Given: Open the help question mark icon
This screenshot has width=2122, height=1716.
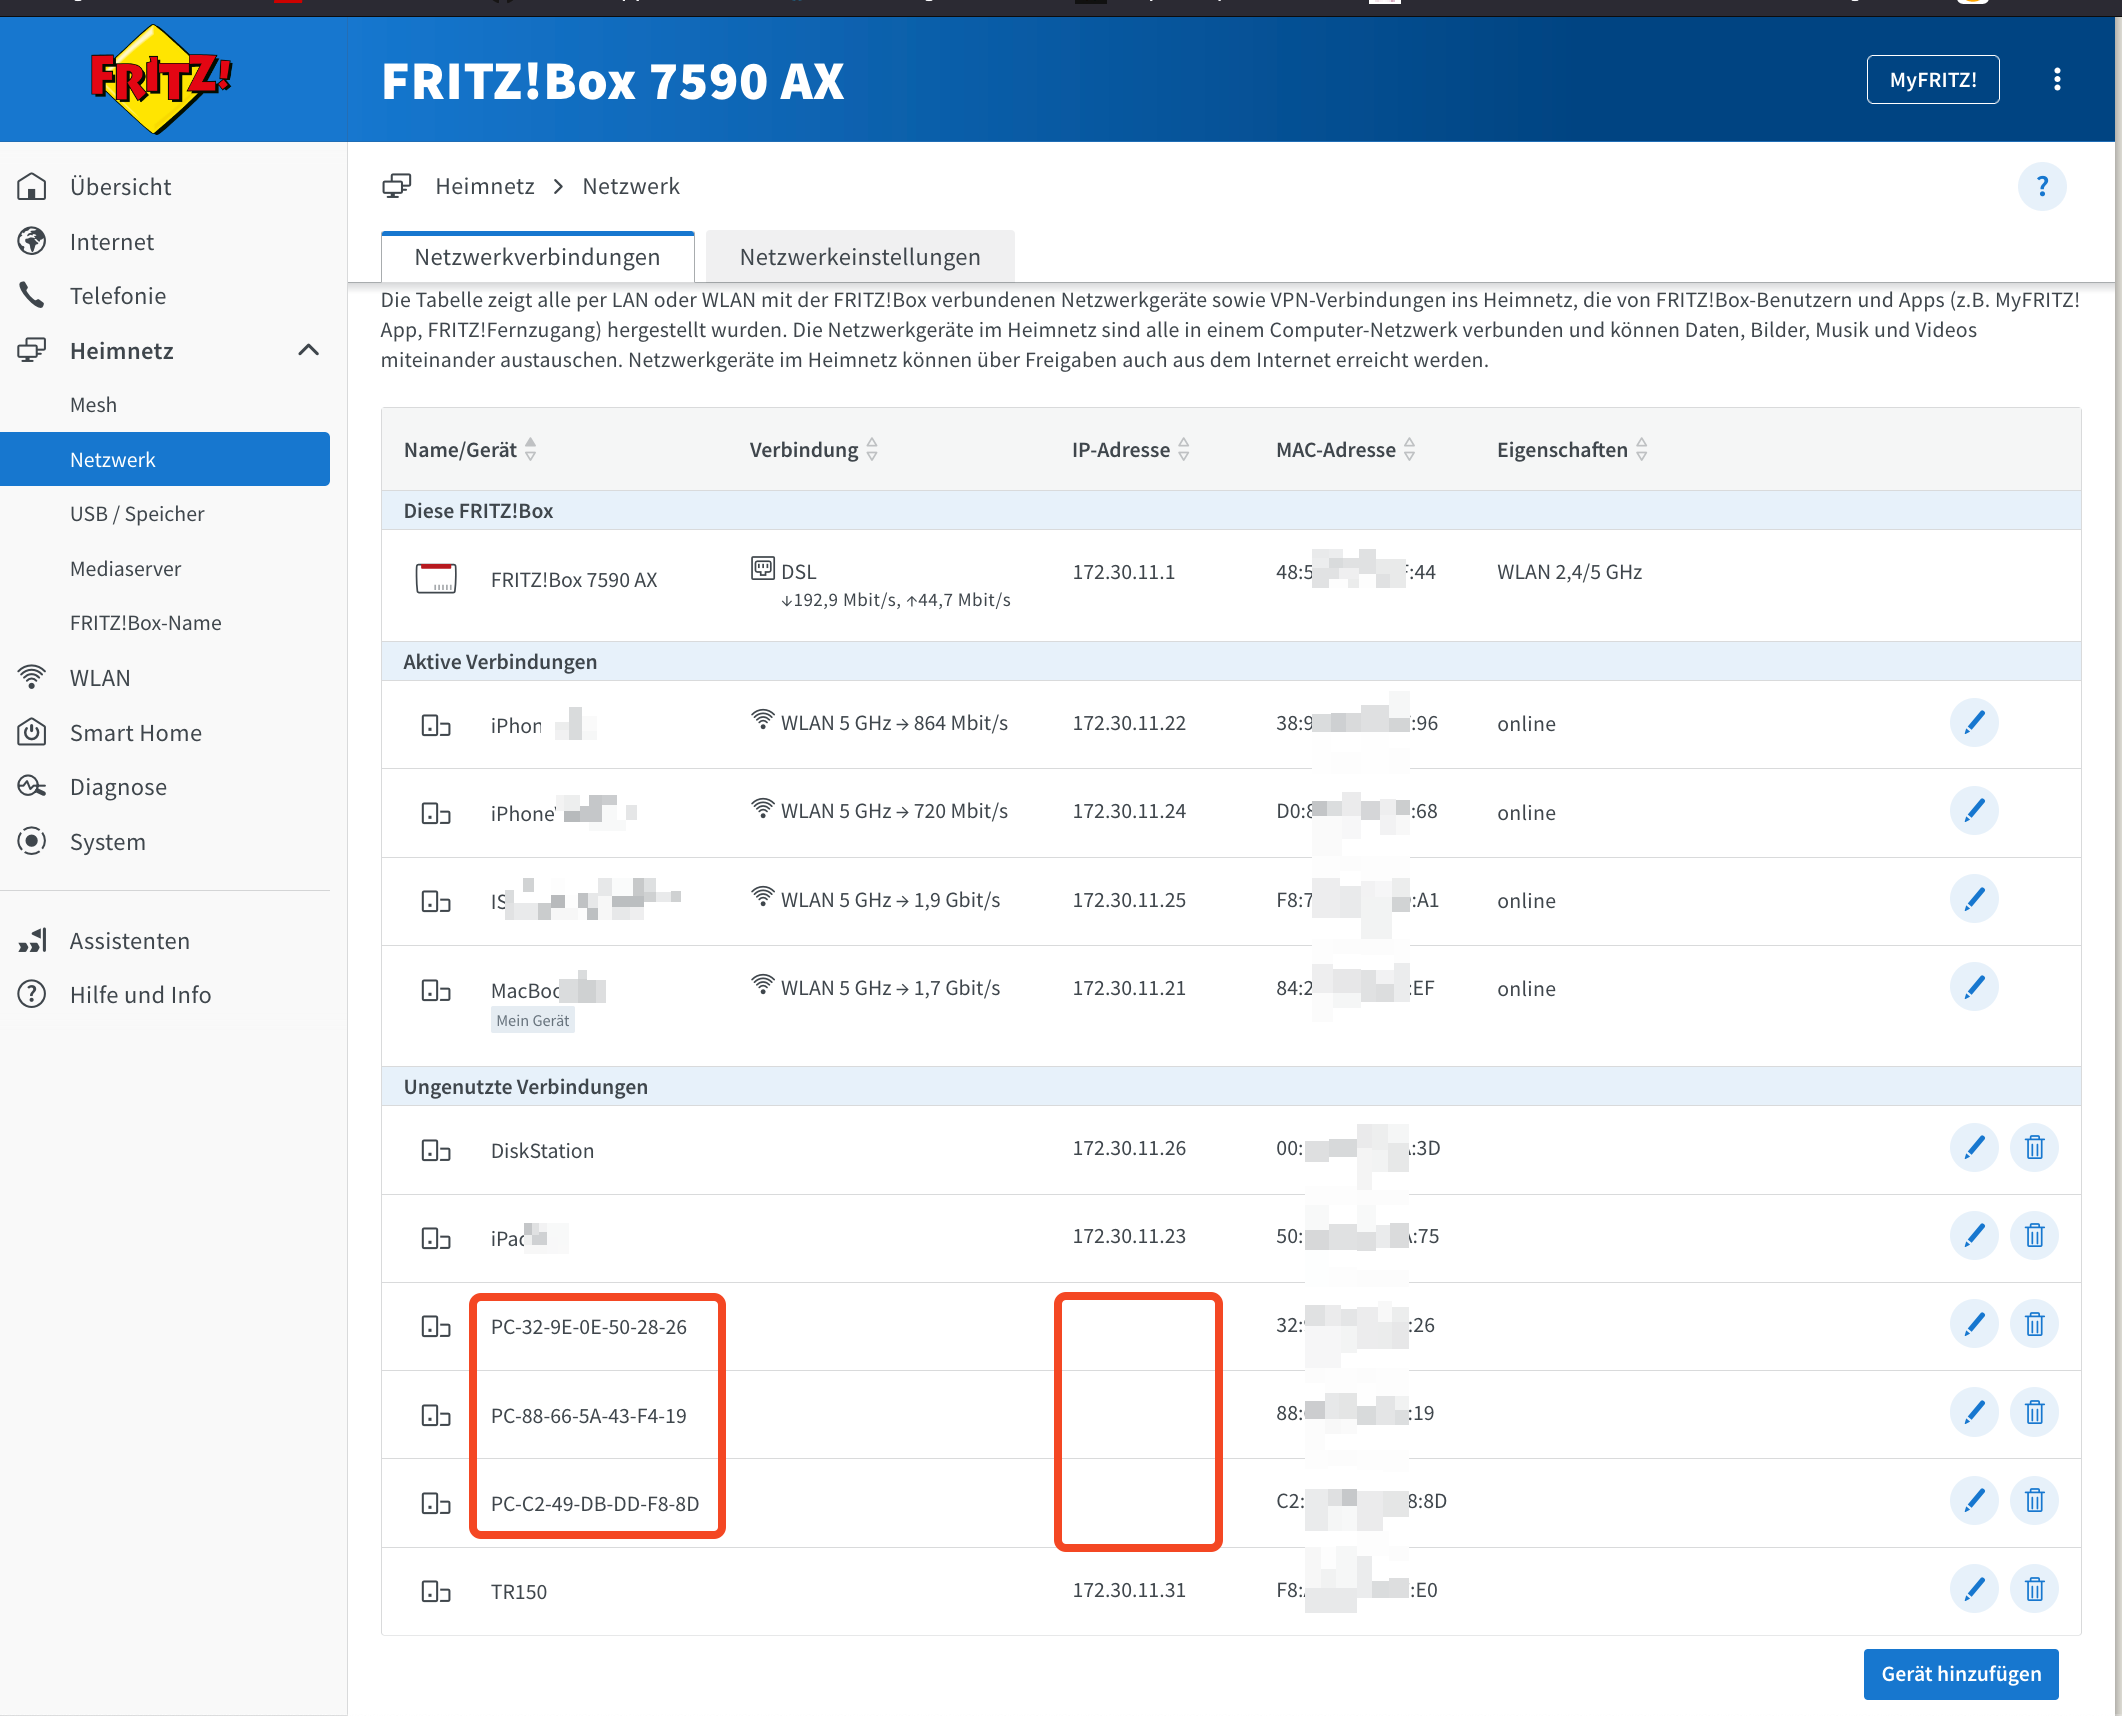Looking at the screenshot, I should 2041,187.
